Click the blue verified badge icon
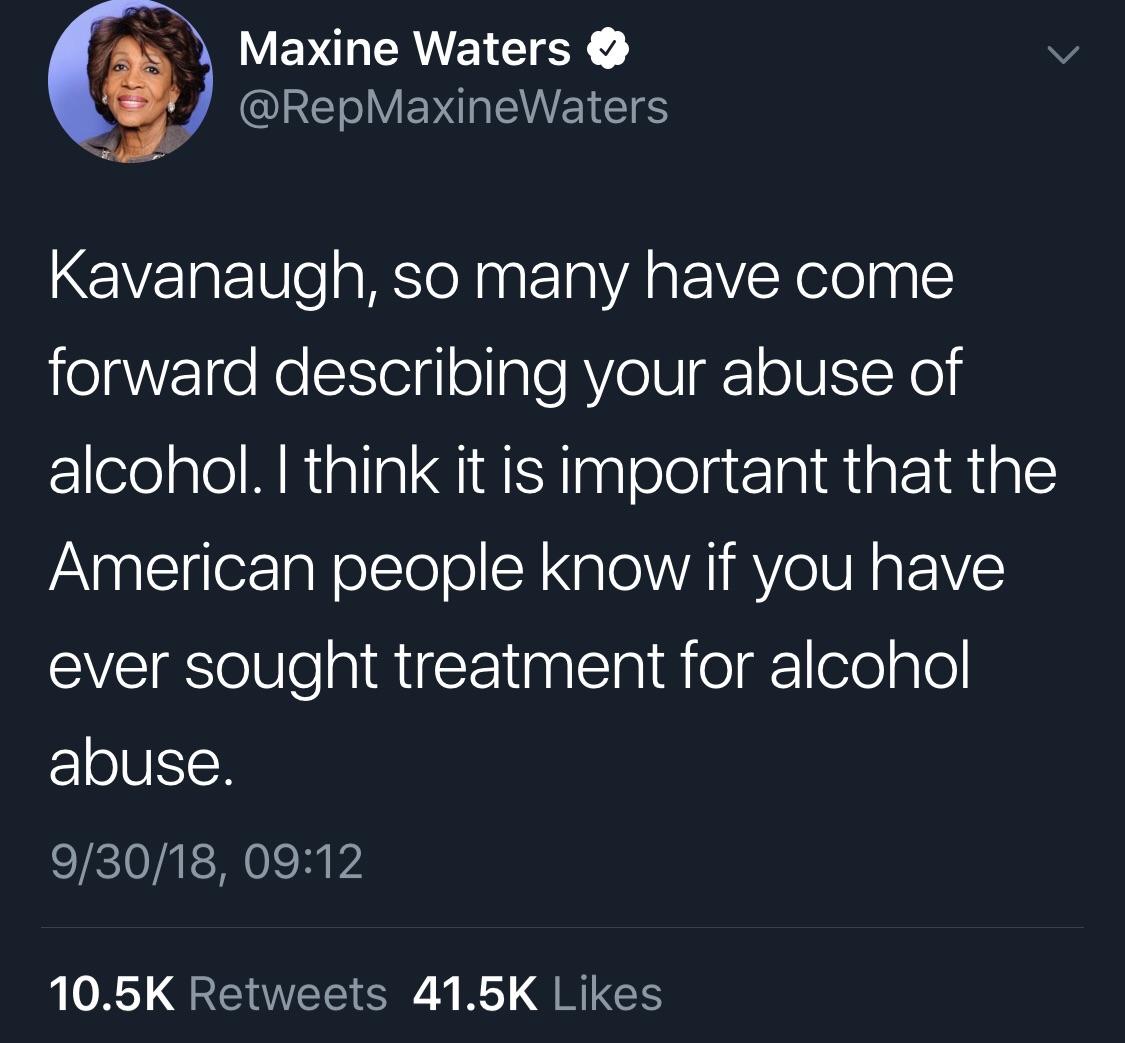 point(608,49)
